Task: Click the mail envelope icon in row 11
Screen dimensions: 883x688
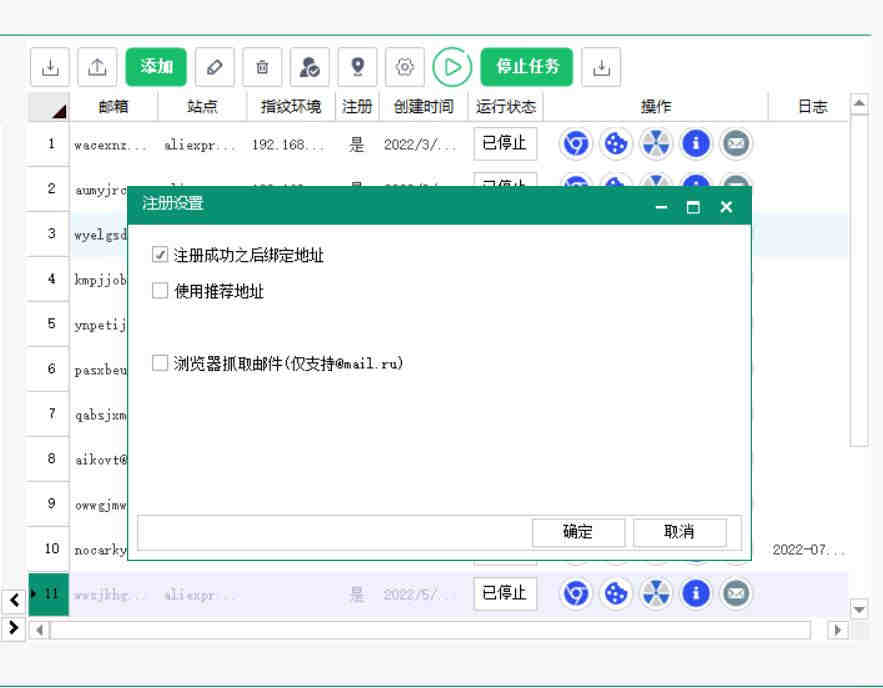Action: (x=736, y=593)
